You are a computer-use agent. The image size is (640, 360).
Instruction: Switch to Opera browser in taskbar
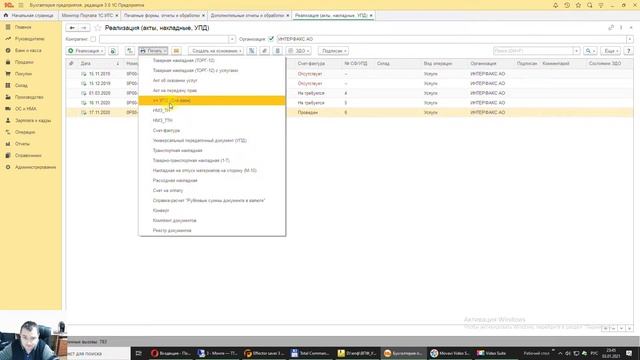point(171,353)
